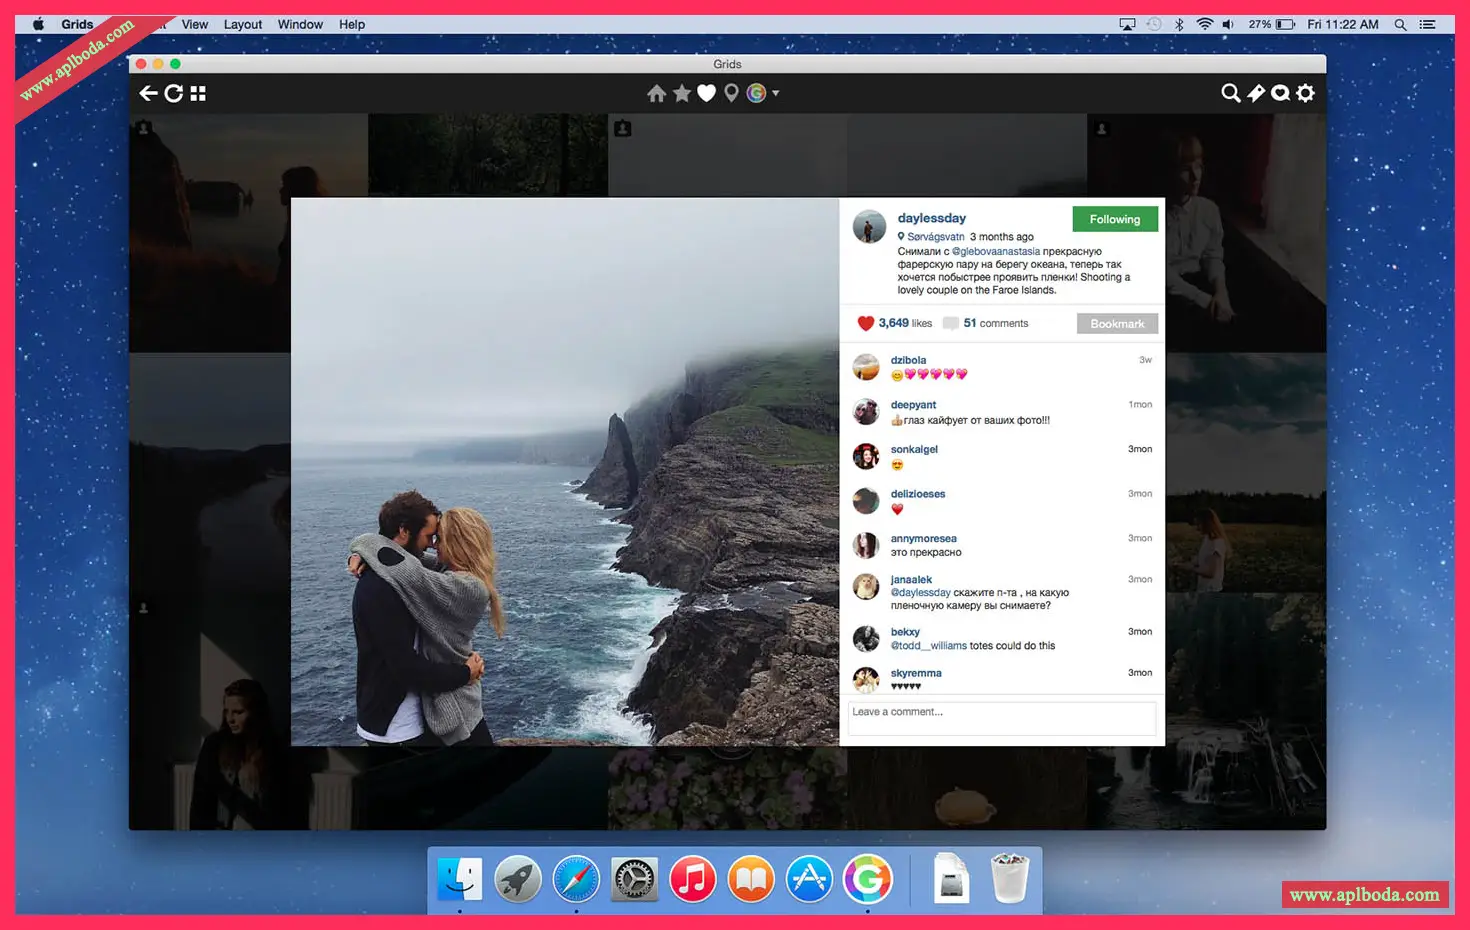The image size is (1470, 930).
Task: Open bookmarks tag icon in toolbar
Action: pyautogui.click(x=1256, y=93)
